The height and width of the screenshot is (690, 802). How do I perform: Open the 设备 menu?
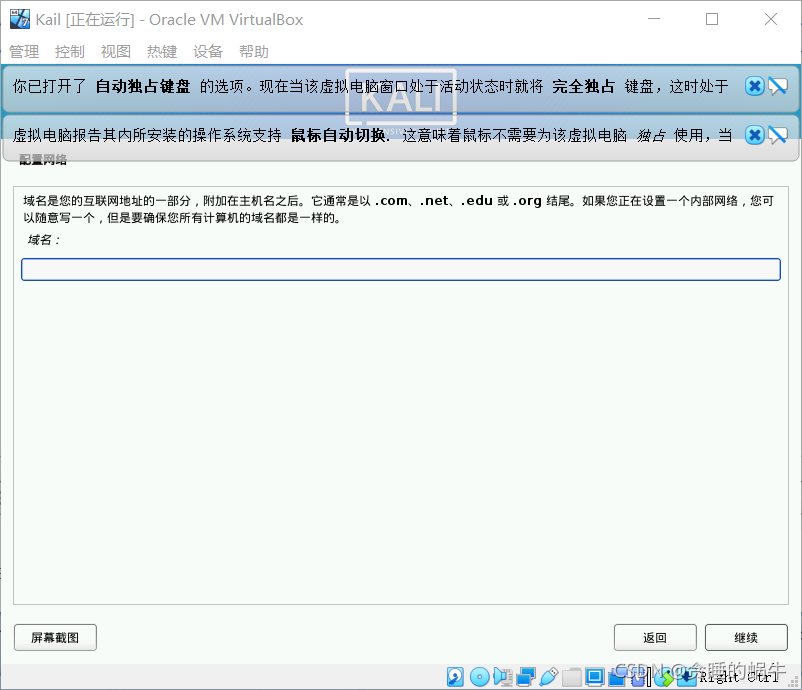pyautogui.click(x=208, y=52)
